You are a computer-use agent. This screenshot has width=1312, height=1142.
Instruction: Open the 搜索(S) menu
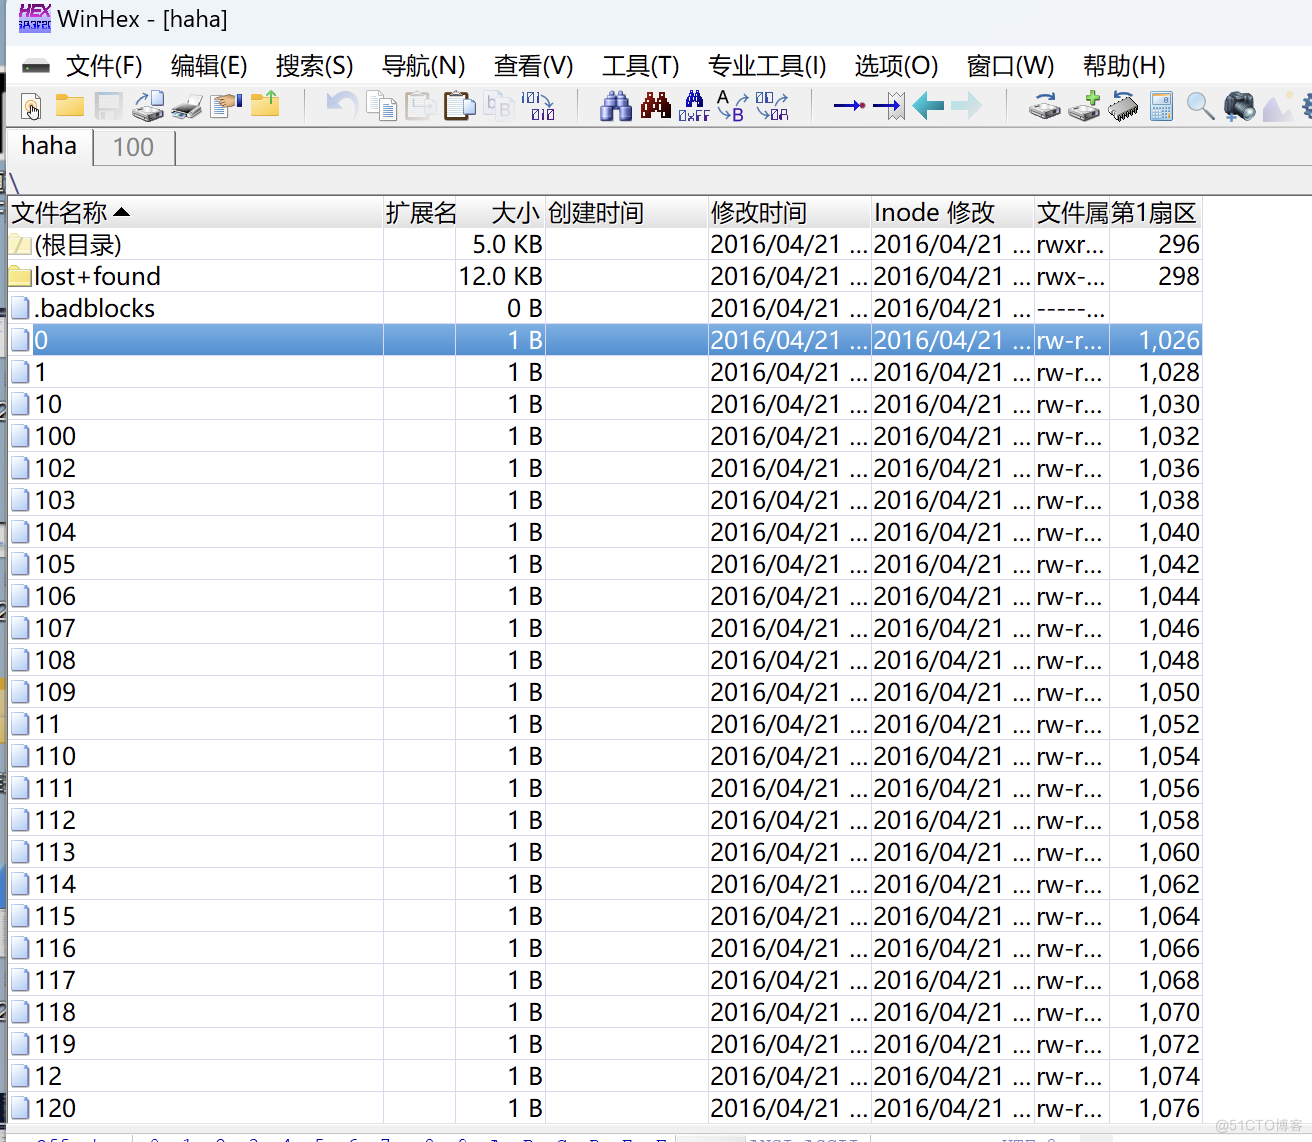tap(314, 66)
